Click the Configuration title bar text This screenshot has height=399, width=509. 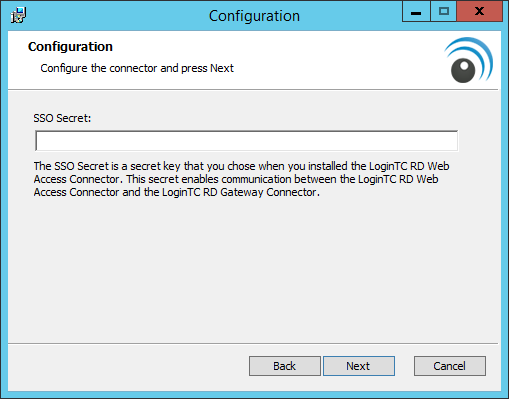click(254, 16)
